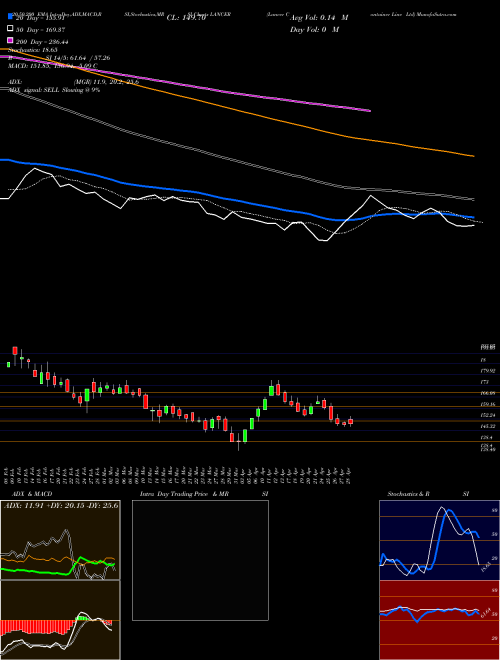This screenshot has width=500, height=660.
Task: Click the 'Stochastics & R' panel title
Action: pos(408,494)
